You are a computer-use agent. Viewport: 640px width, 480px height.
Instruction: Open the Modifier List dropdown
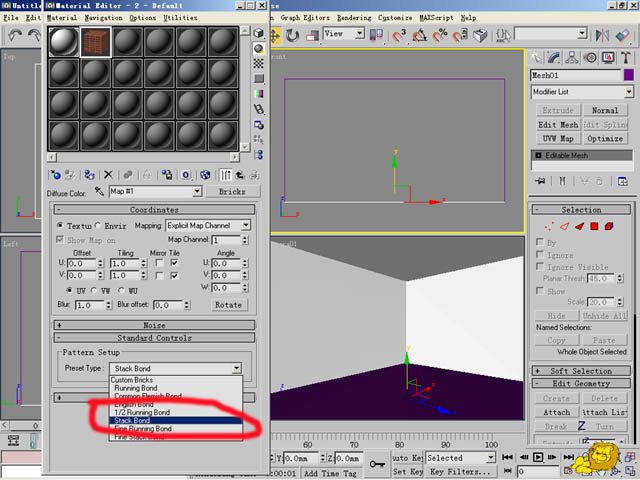coord(581,92)
